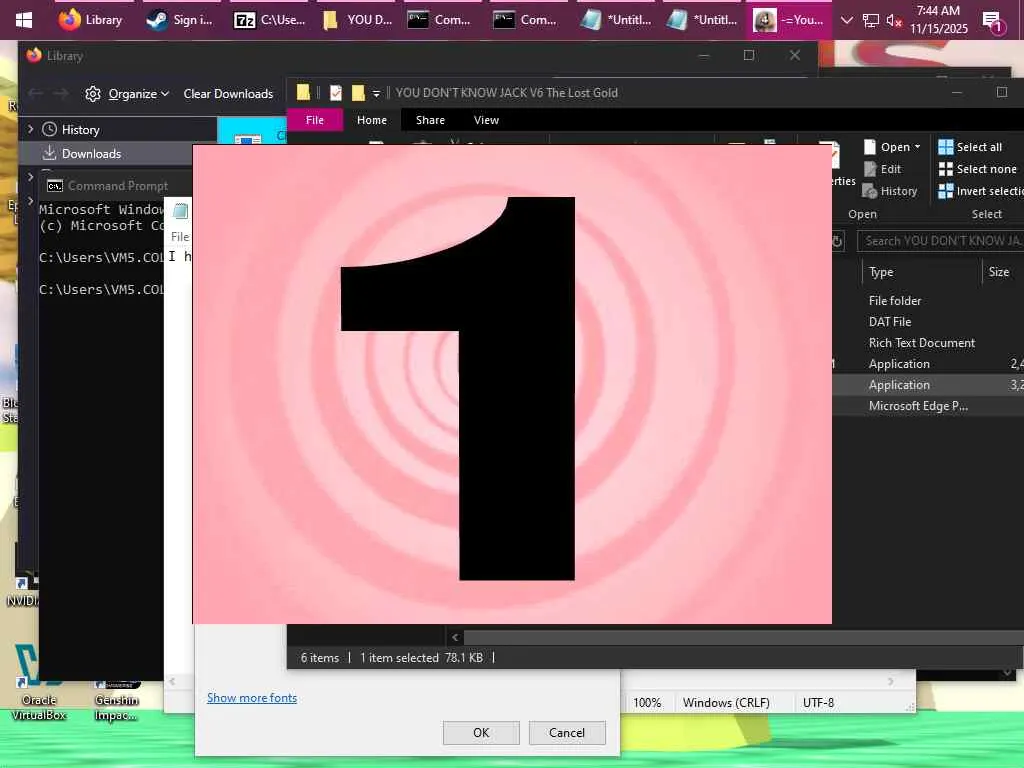Screen dimensions: 1024x768
Task: Open the clock showing 7:44 AM
Action: pos(938,20)
